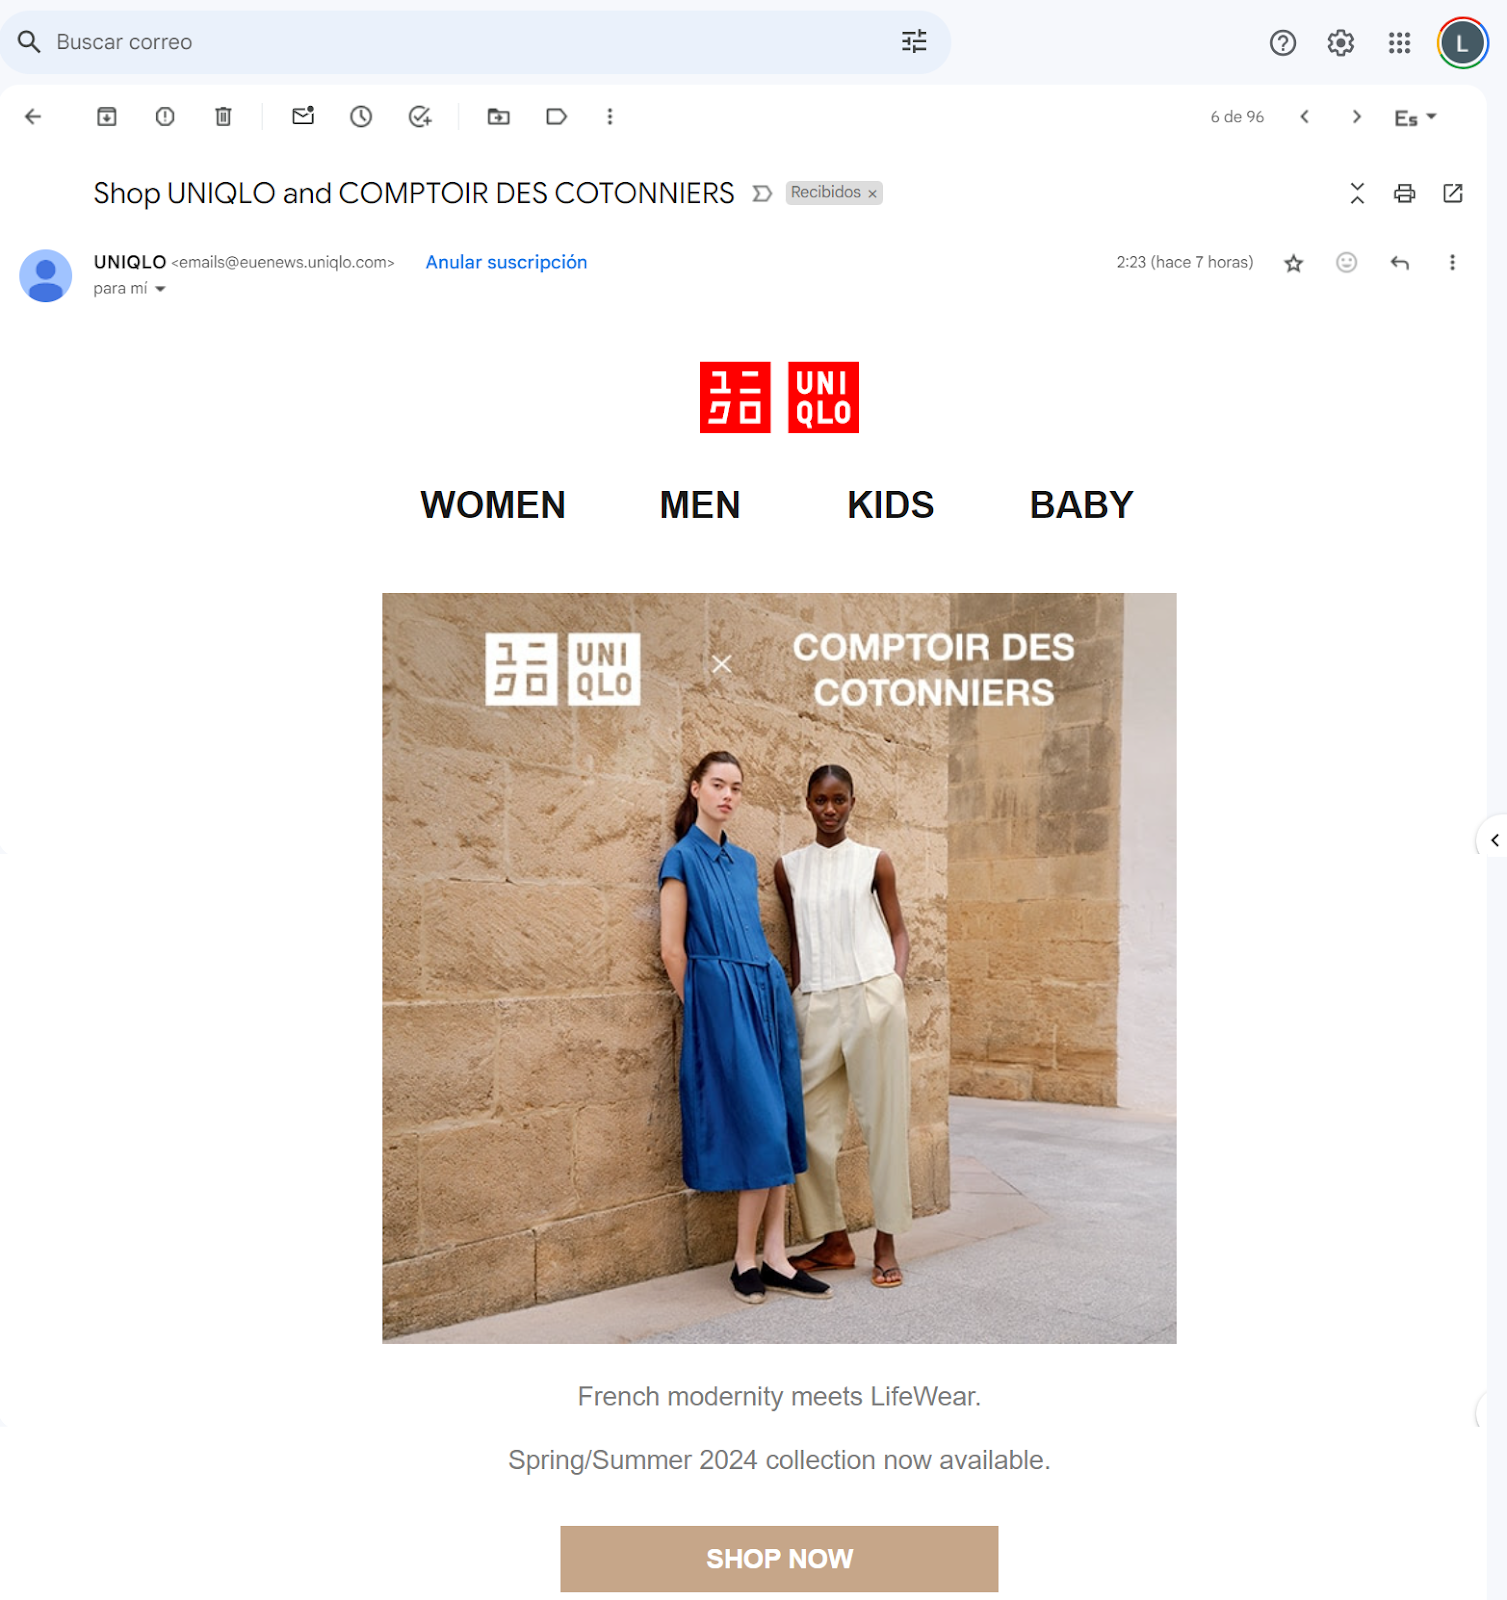The height and width of the screenshot is (1600, 1507).
Task: Open email in a new window
Action: tap(1453, 193)
